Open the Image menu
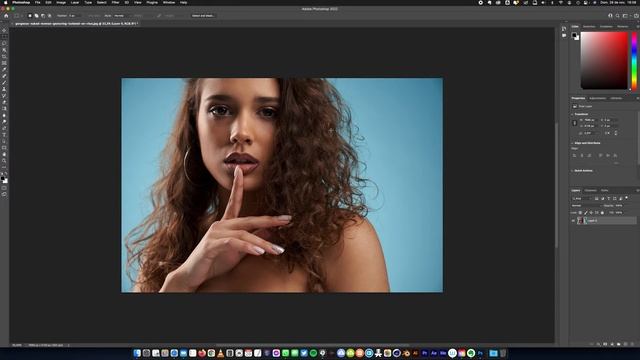640x360 pixels. 61,2
